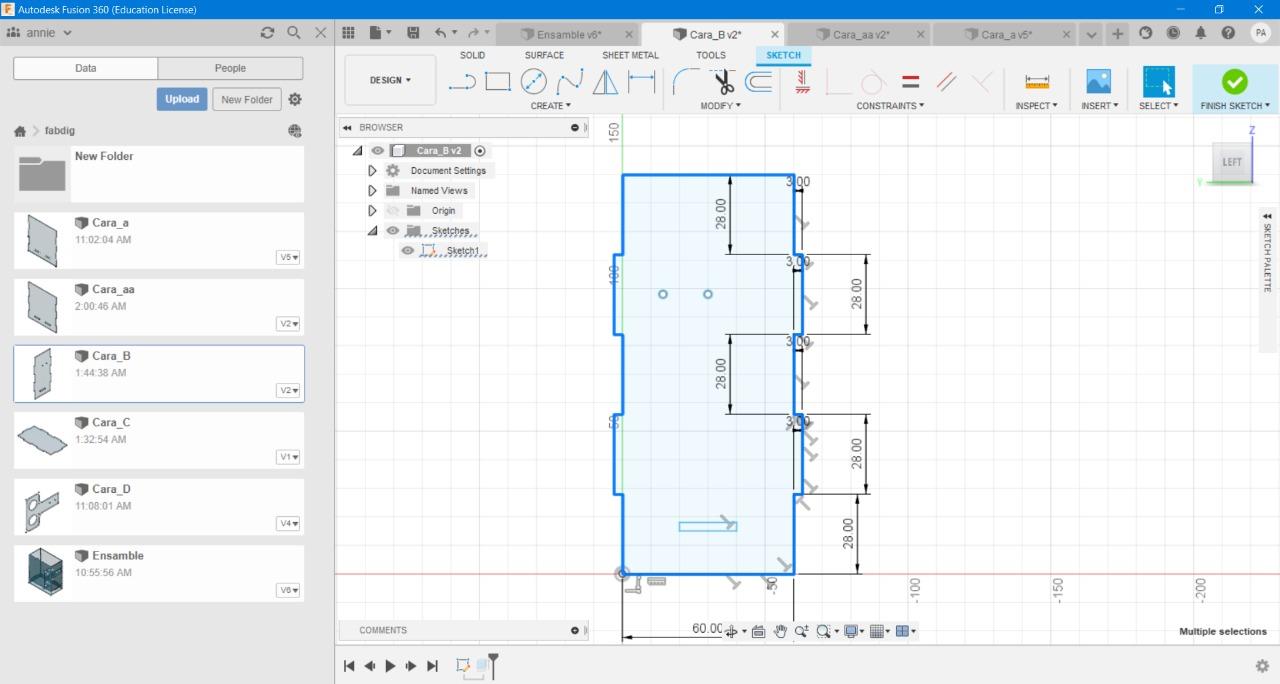Apply the Equal constraint
This screenshot has height=684, width=1280.
[910, 82]
